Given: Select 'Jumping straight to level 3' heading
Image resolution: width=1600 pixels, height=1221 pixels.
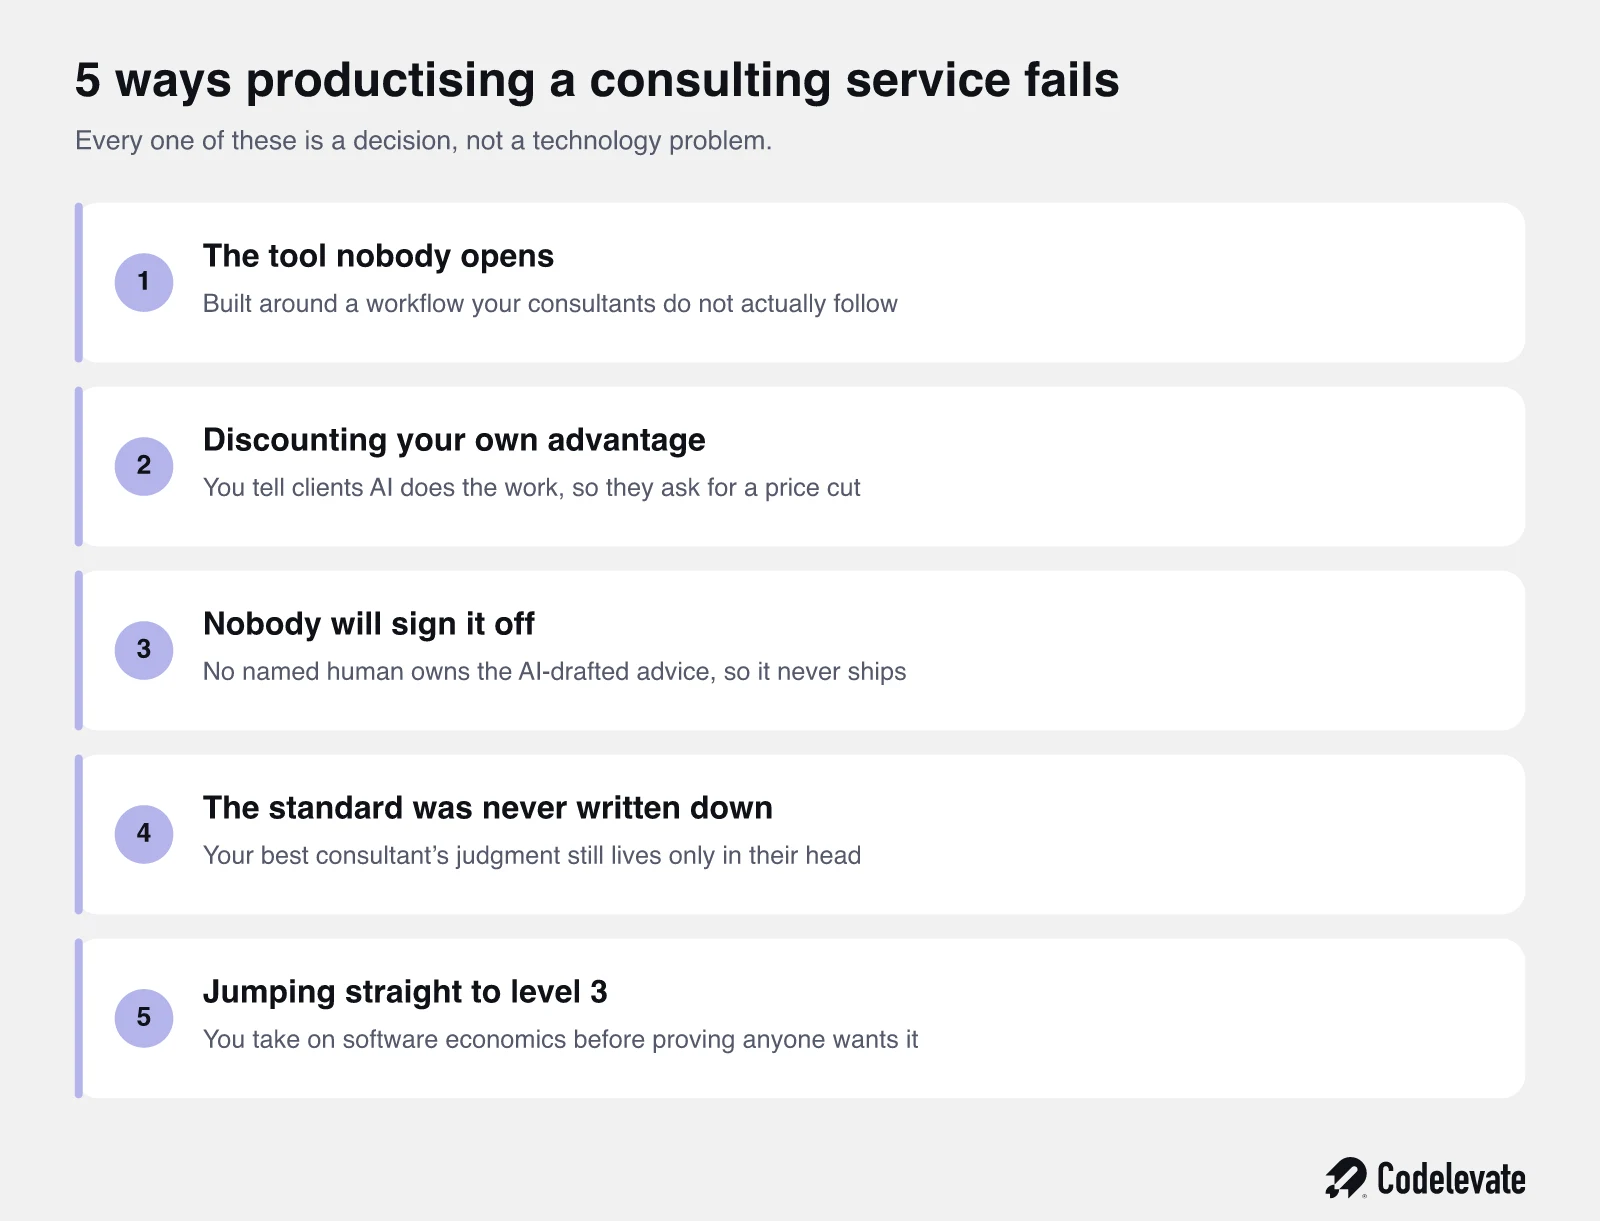Looking at the screenshot, I should click(405, 992).
